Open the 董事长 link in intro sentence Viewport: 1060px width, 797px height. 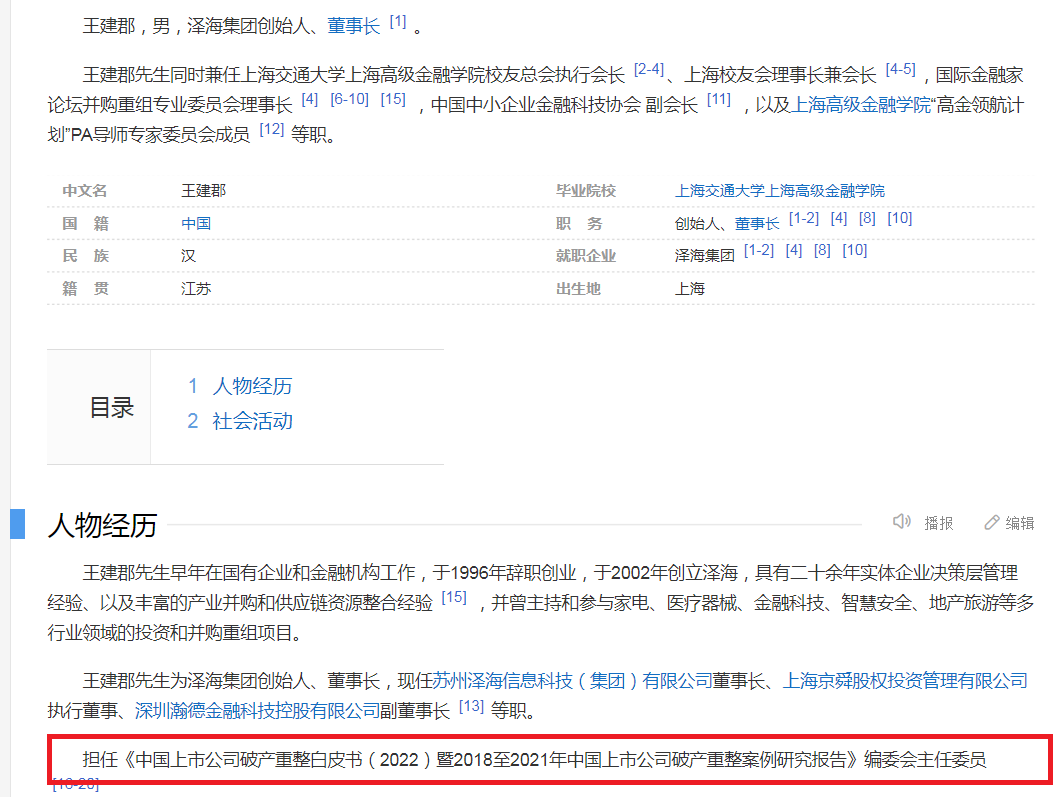(x=354, y=26)
